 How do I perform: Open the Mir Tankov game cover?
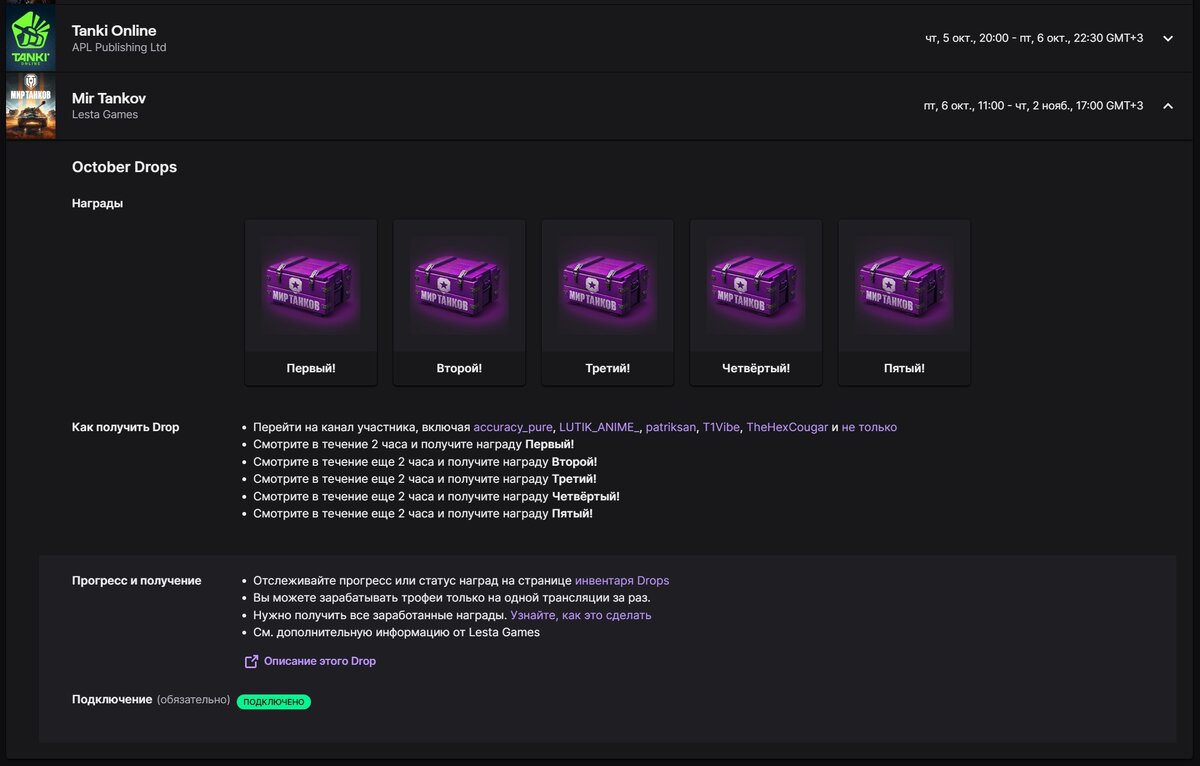click(31, 106)
